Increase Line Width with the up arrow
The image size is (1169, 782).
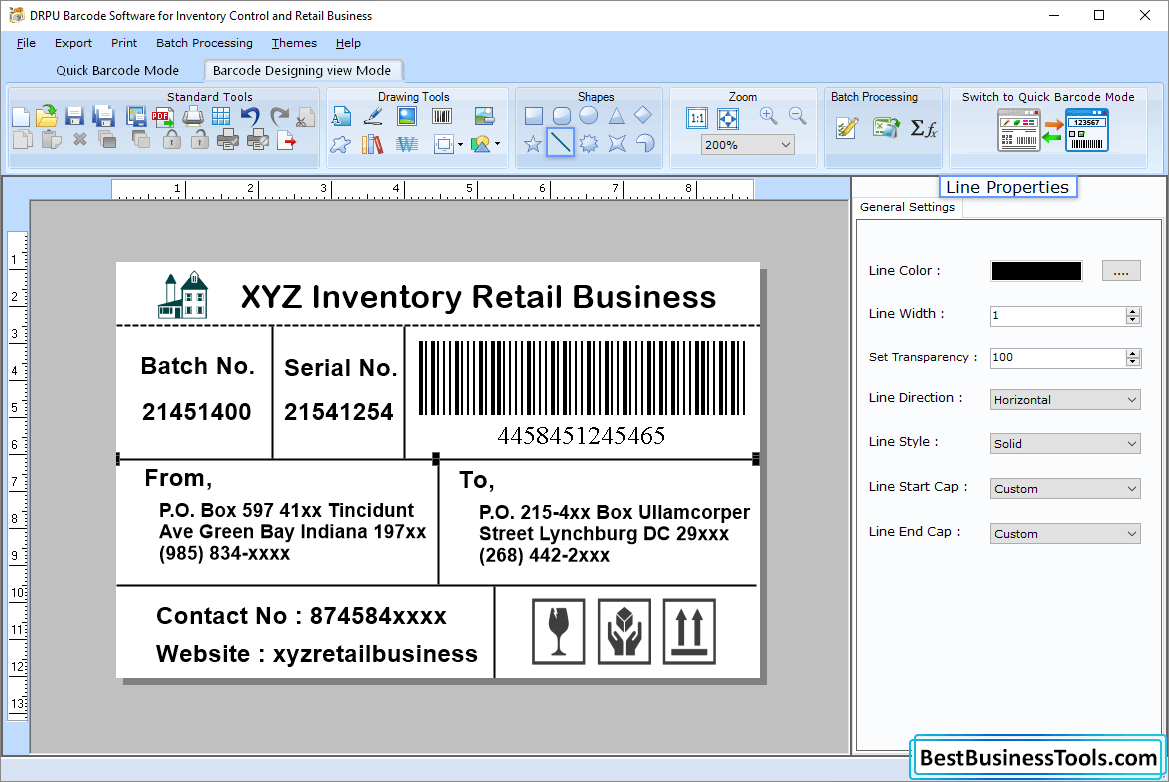[x=1132, y=311]
